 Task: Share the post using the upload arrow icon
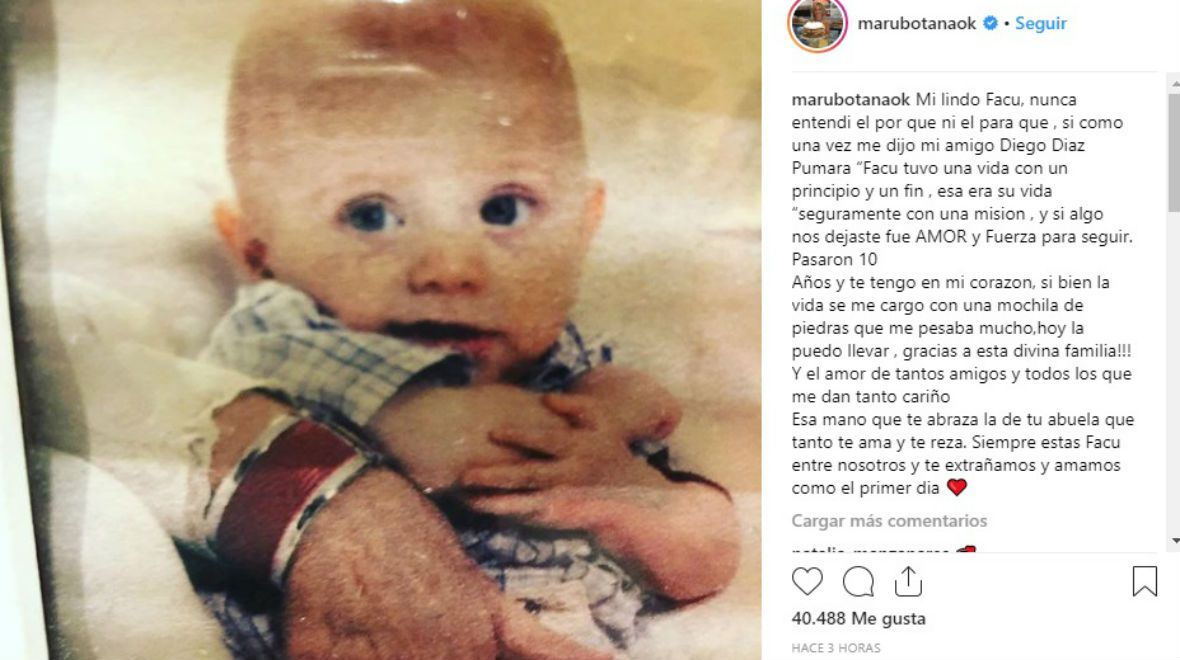[x=908, y=581]
